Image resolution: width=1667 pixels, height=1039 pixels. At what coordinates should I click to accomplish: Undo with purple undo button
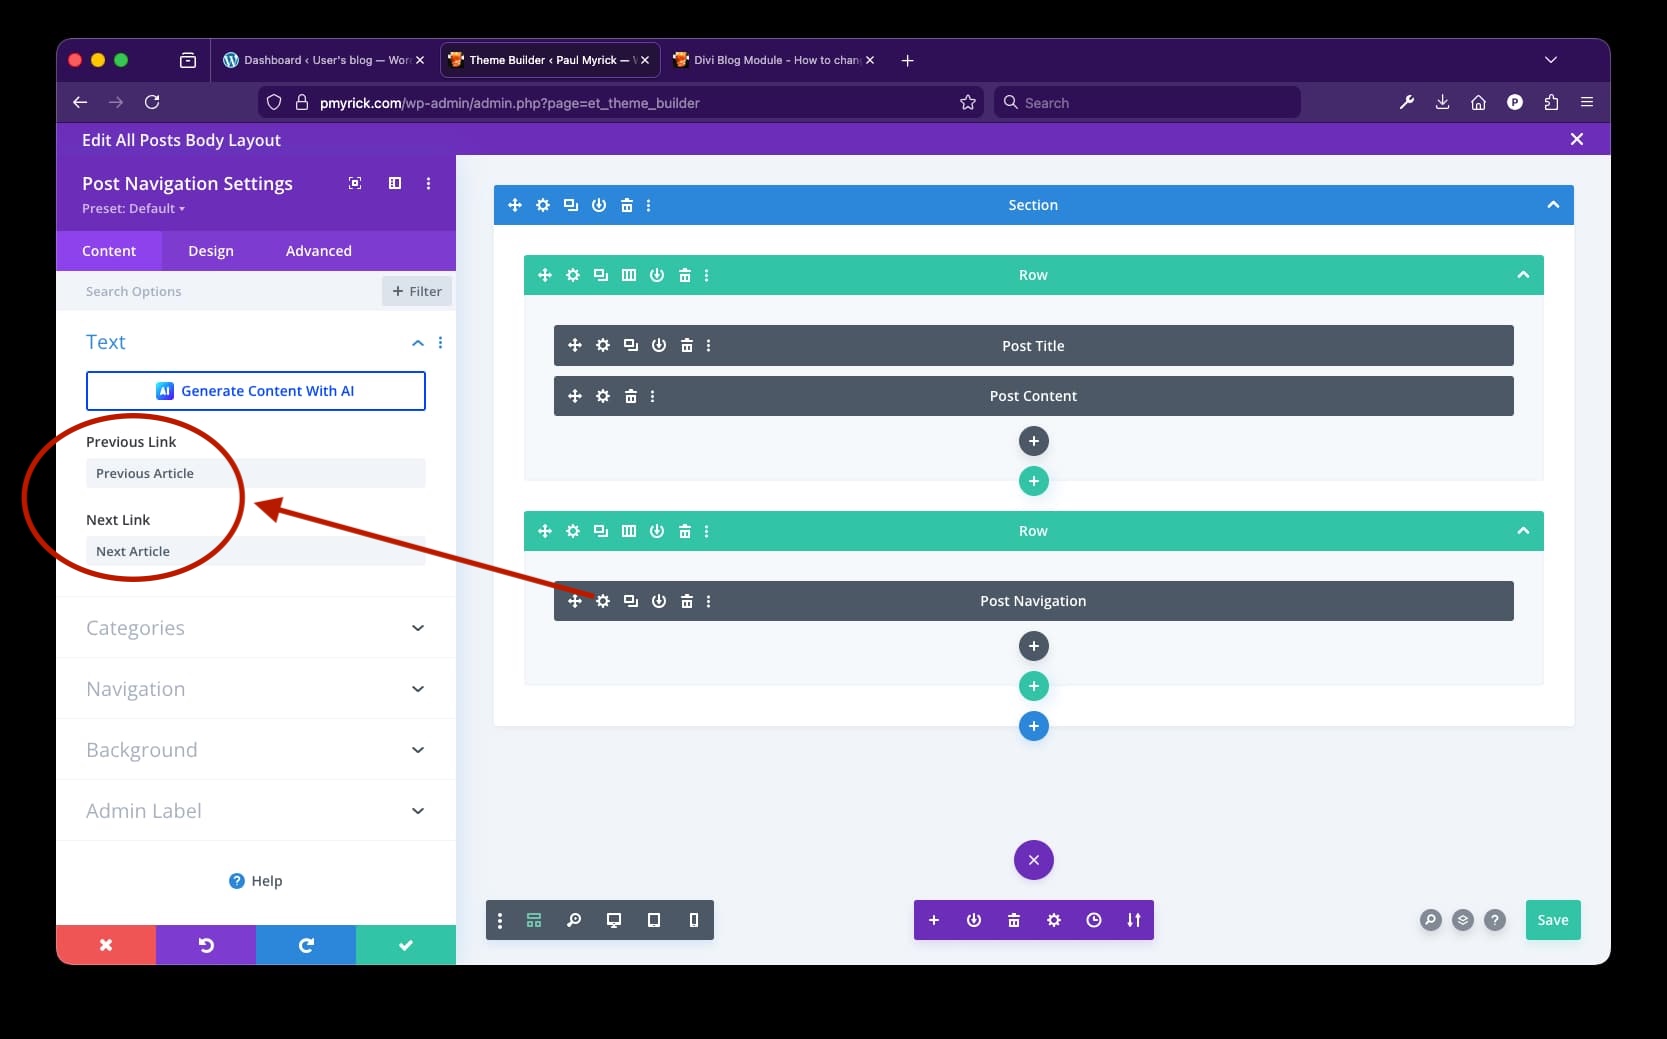tap(206, 945)
